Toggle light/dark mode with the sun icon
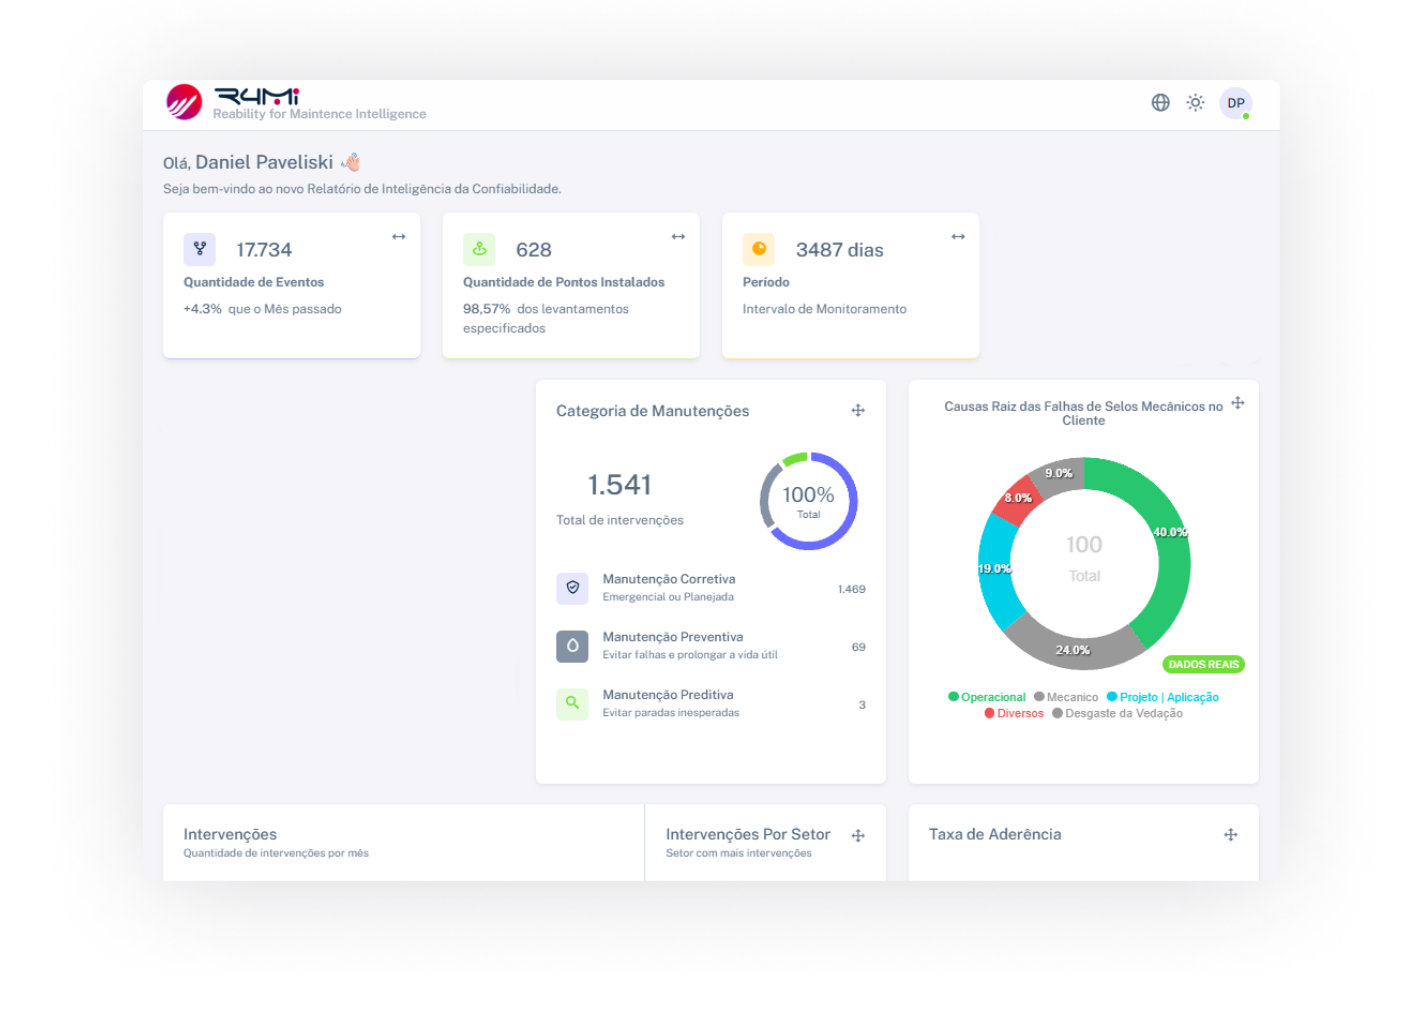This screenshot has width=1425, height=1018. [1195, 102]
